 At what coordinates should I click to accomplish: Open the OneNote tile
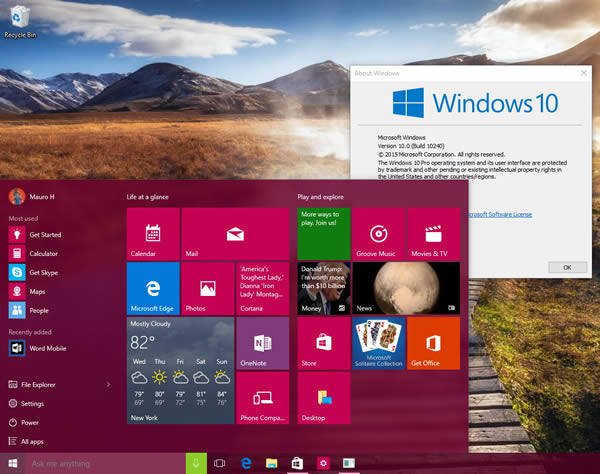point(263,343)
